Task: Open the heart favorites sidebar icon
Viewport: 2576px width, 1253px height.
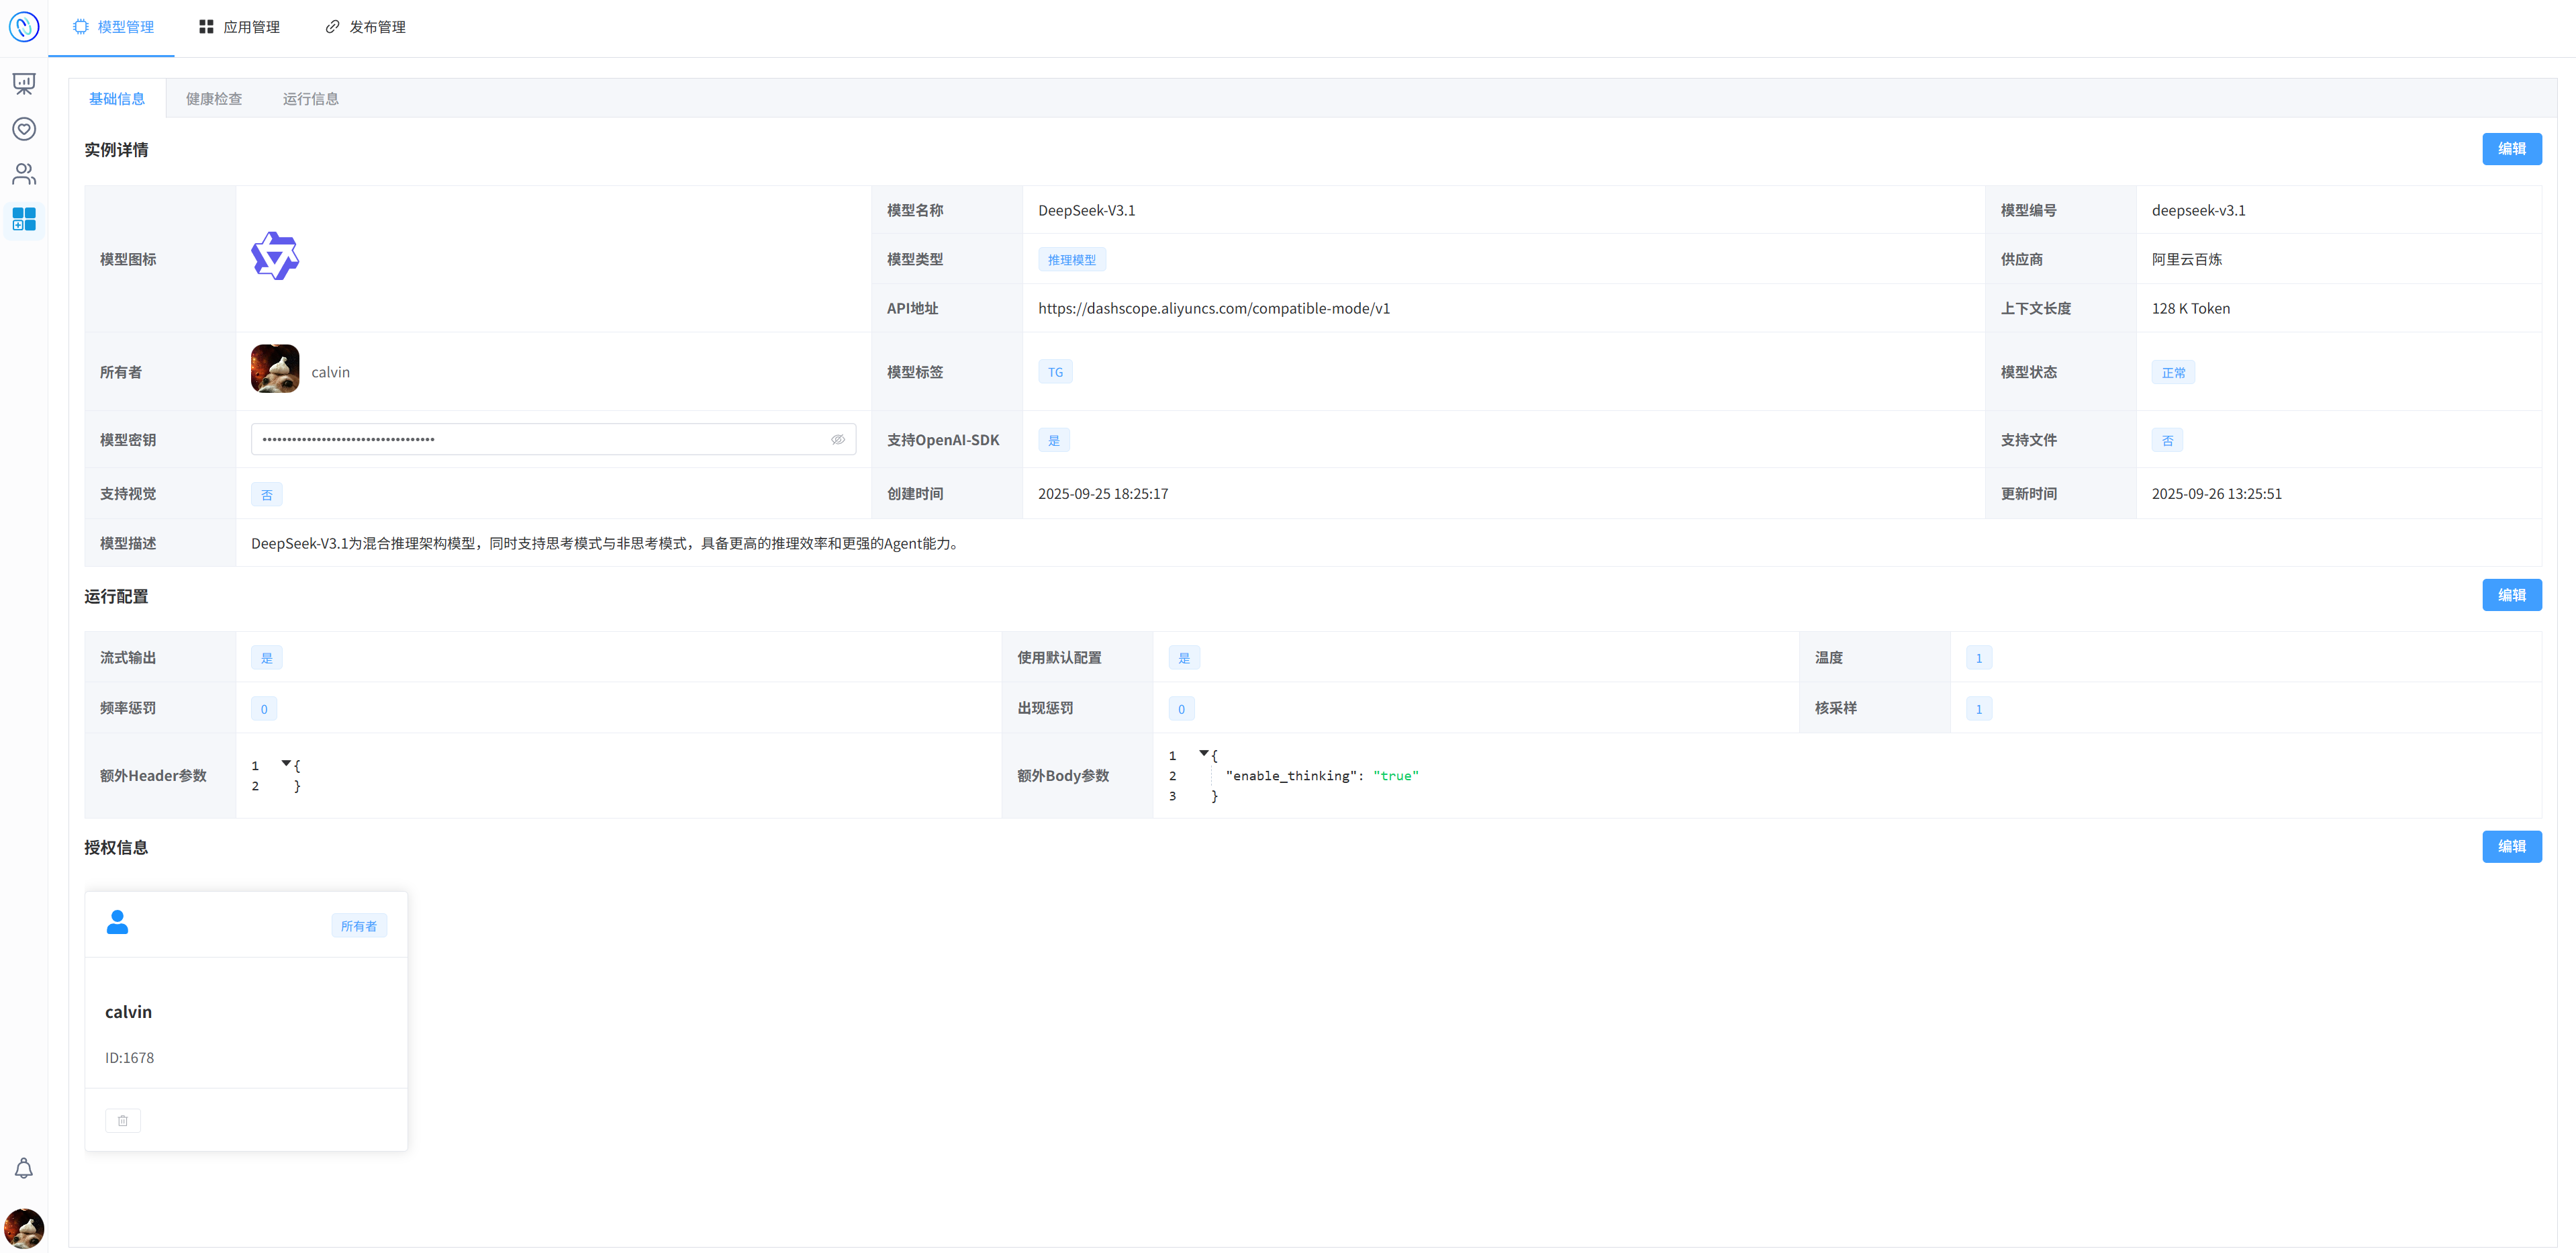Action: [24, 129]
